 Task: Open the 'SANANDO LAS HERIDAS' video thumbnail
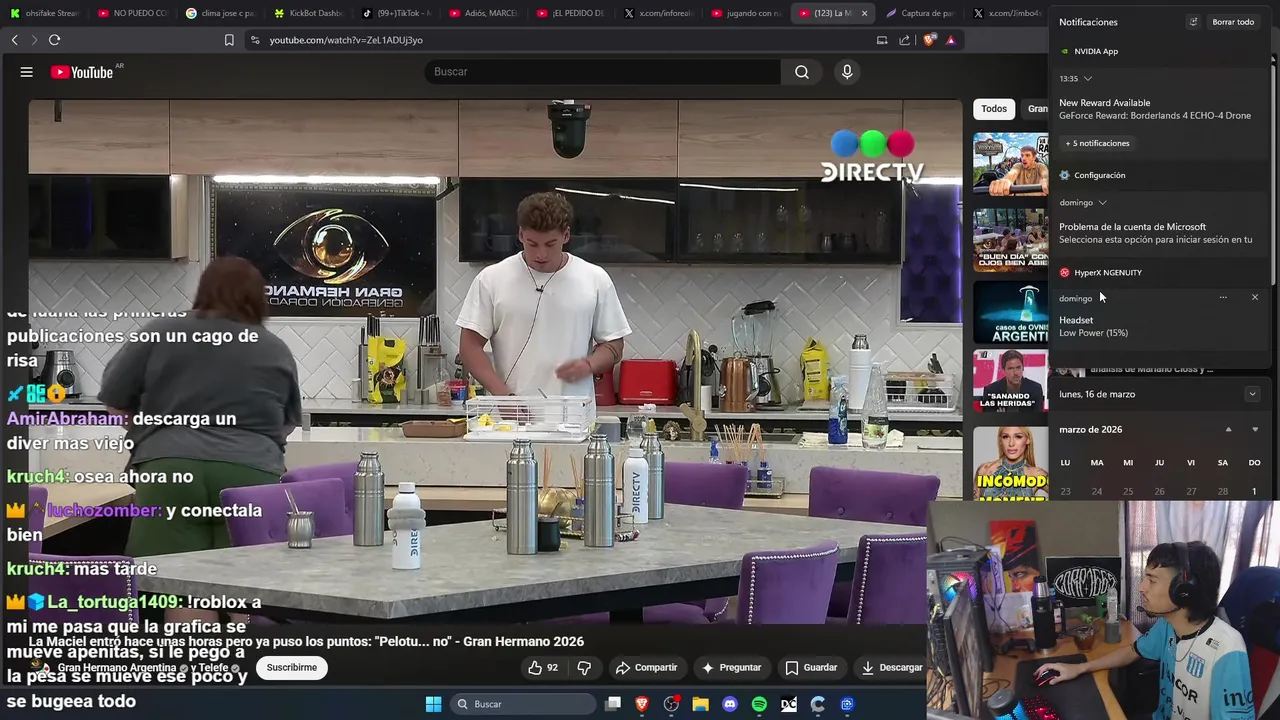coord(1010,382)
